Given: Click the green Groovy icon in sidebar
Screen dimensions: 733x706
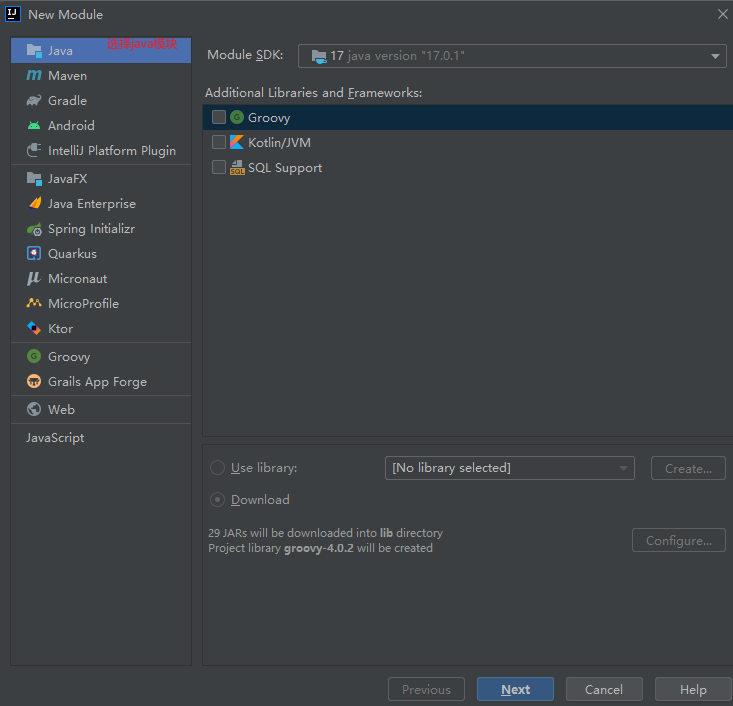Looking at the screenshot, I should tap(34, 356).
